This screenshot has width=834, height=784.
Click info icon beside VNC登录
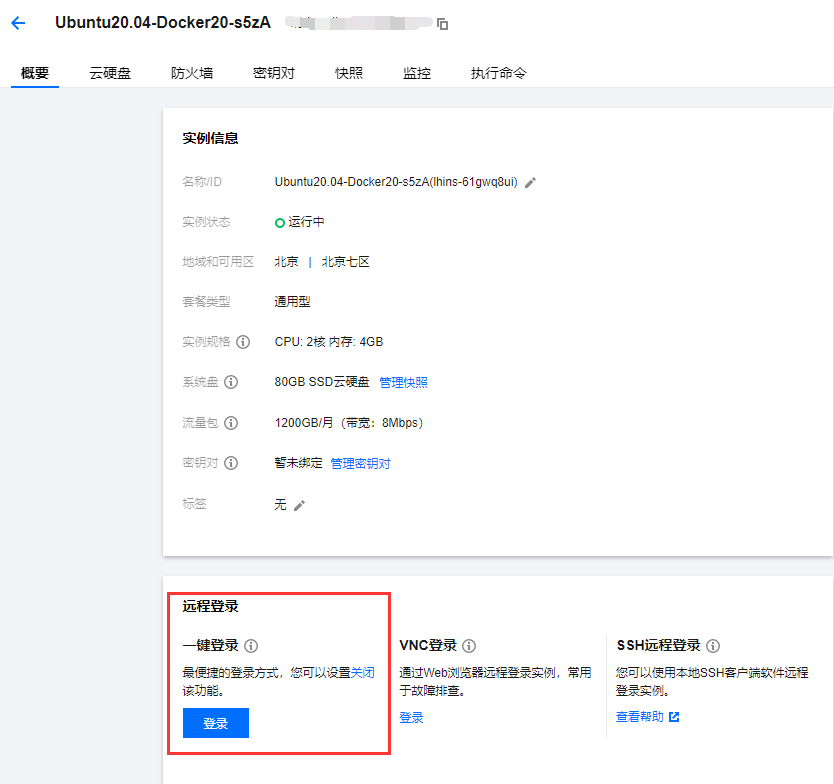(469, 646)
